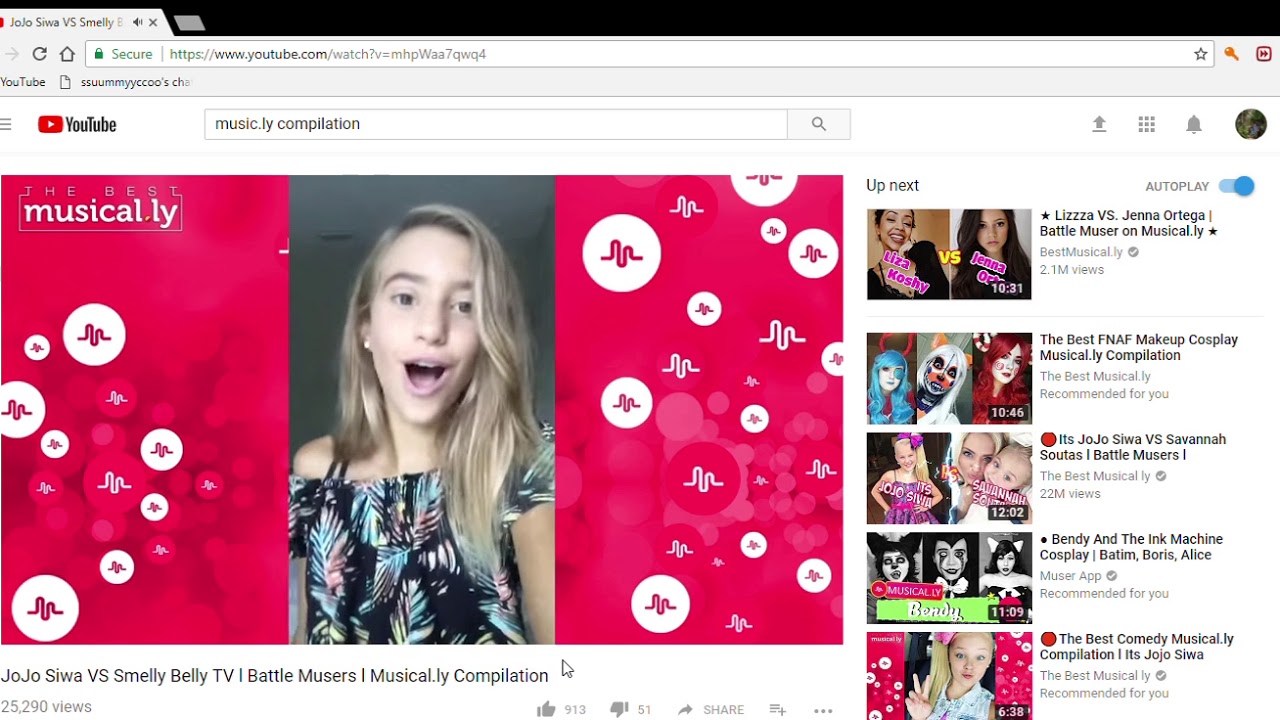Click the video player area
This screenshot has height=720, width=1280.
pyautogui.click(x=422, y=410)
